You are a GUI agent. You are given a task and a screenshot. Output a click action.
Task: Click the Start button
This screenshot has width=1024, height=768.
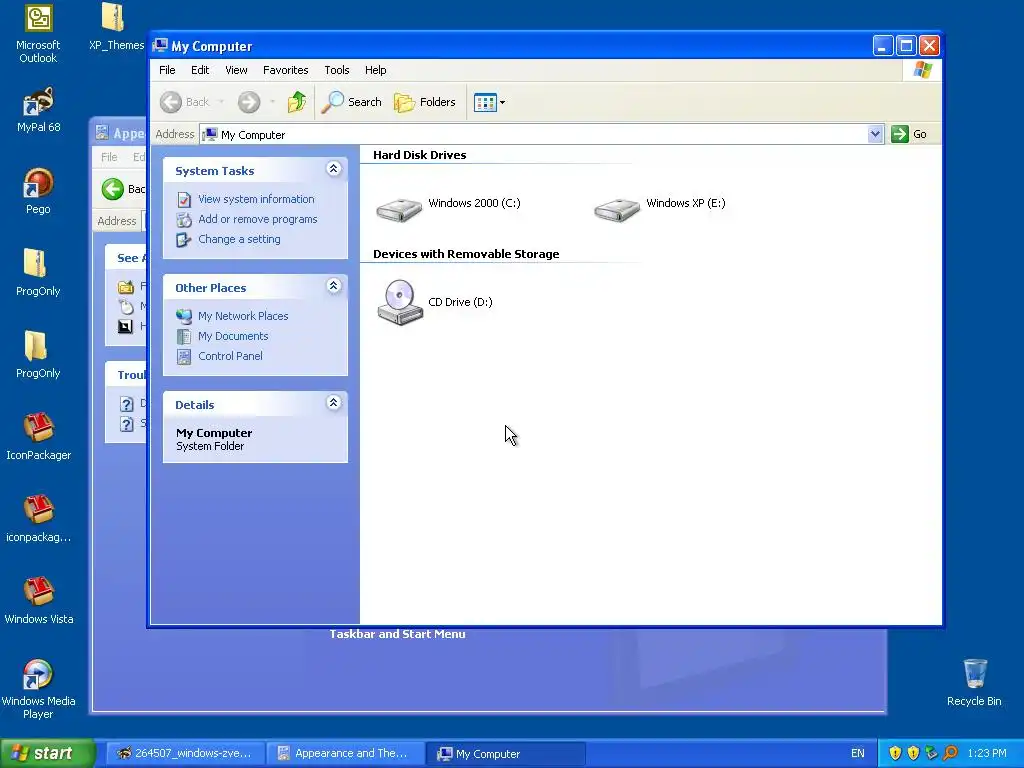48,753
